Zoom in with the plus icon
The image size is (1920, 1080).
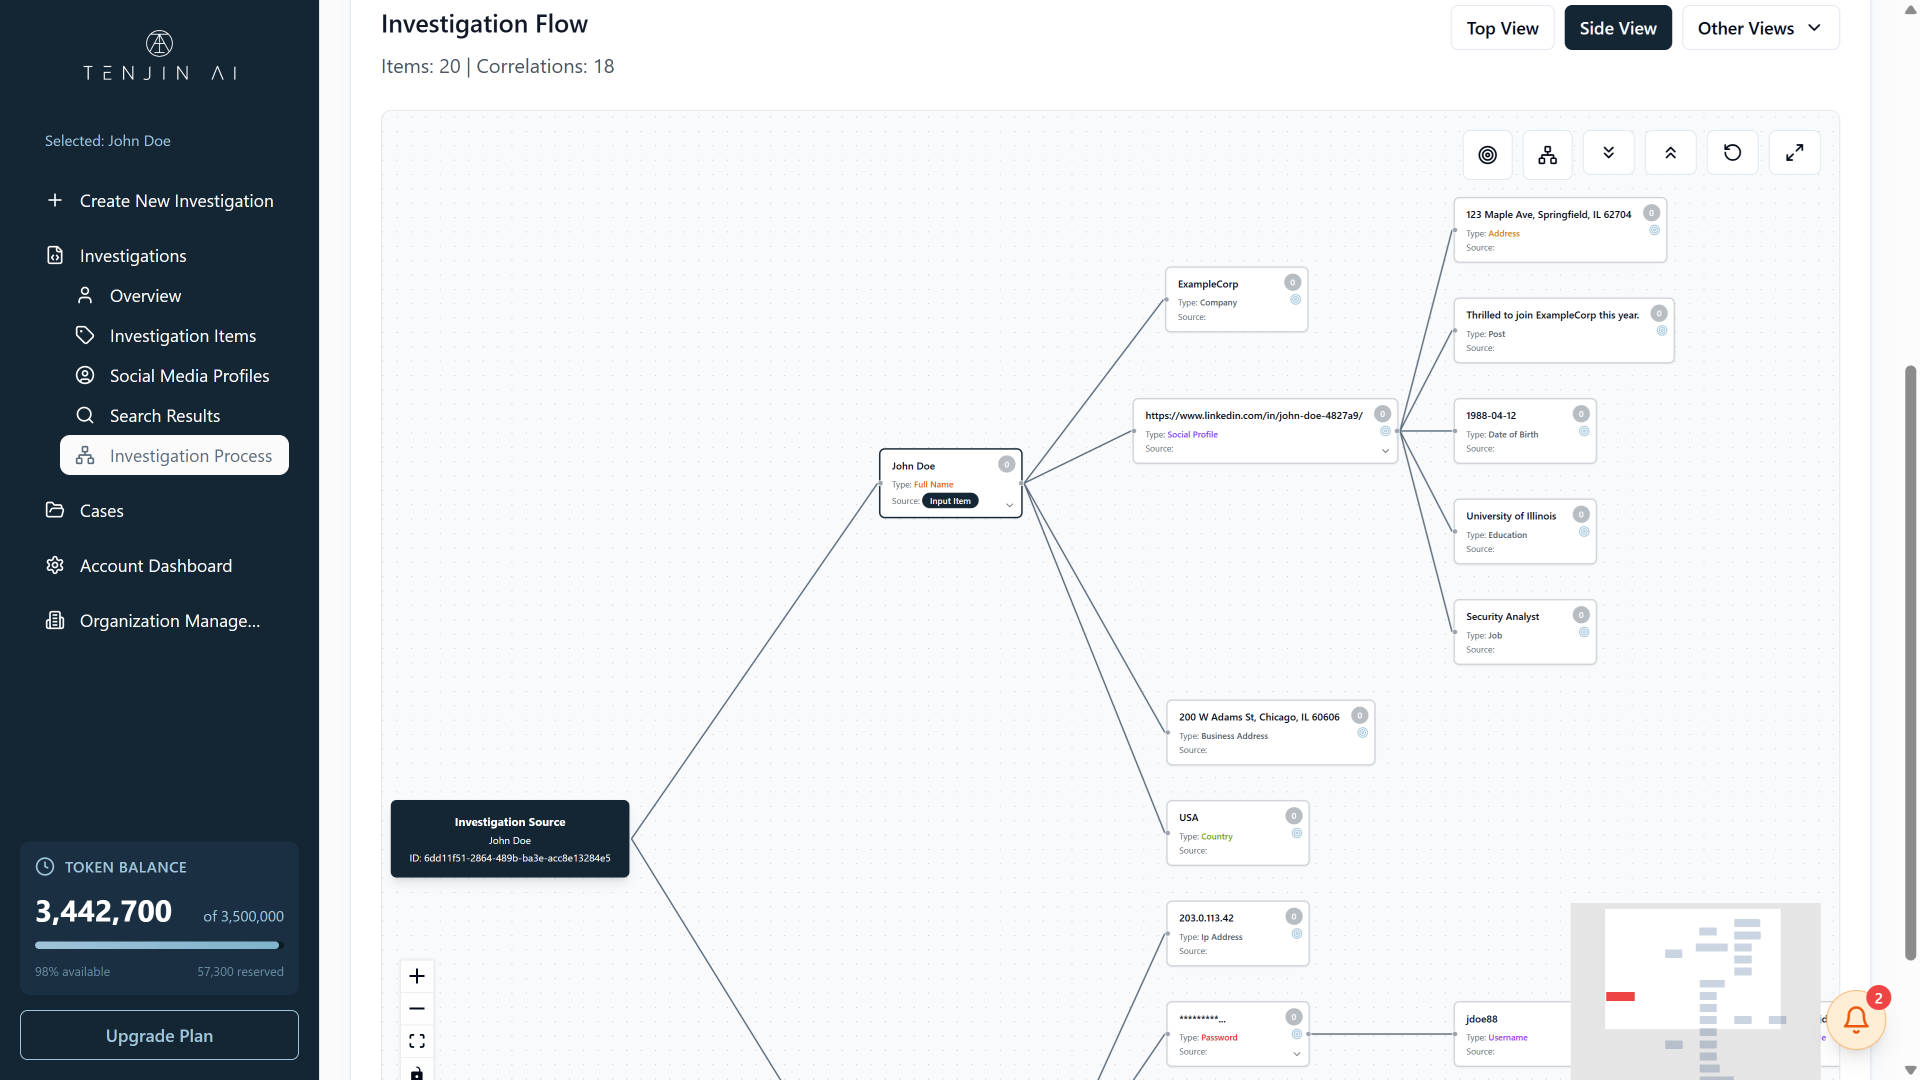pos(417,975)
